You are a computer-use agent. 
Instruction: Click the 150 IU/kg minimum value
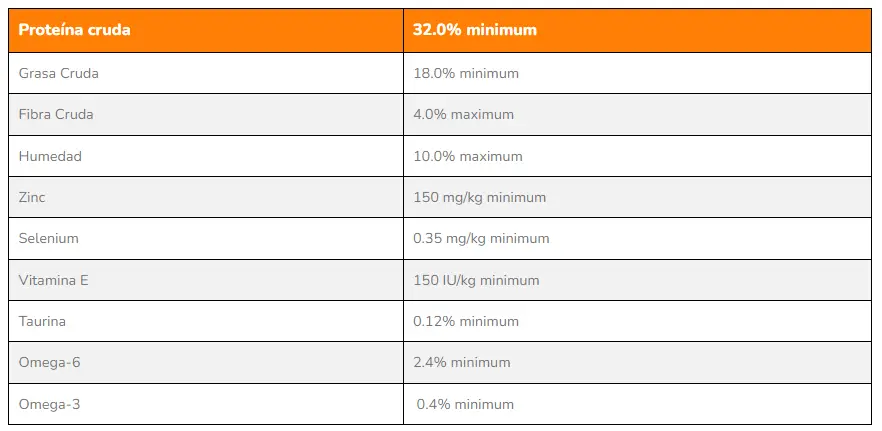point(476,280)
